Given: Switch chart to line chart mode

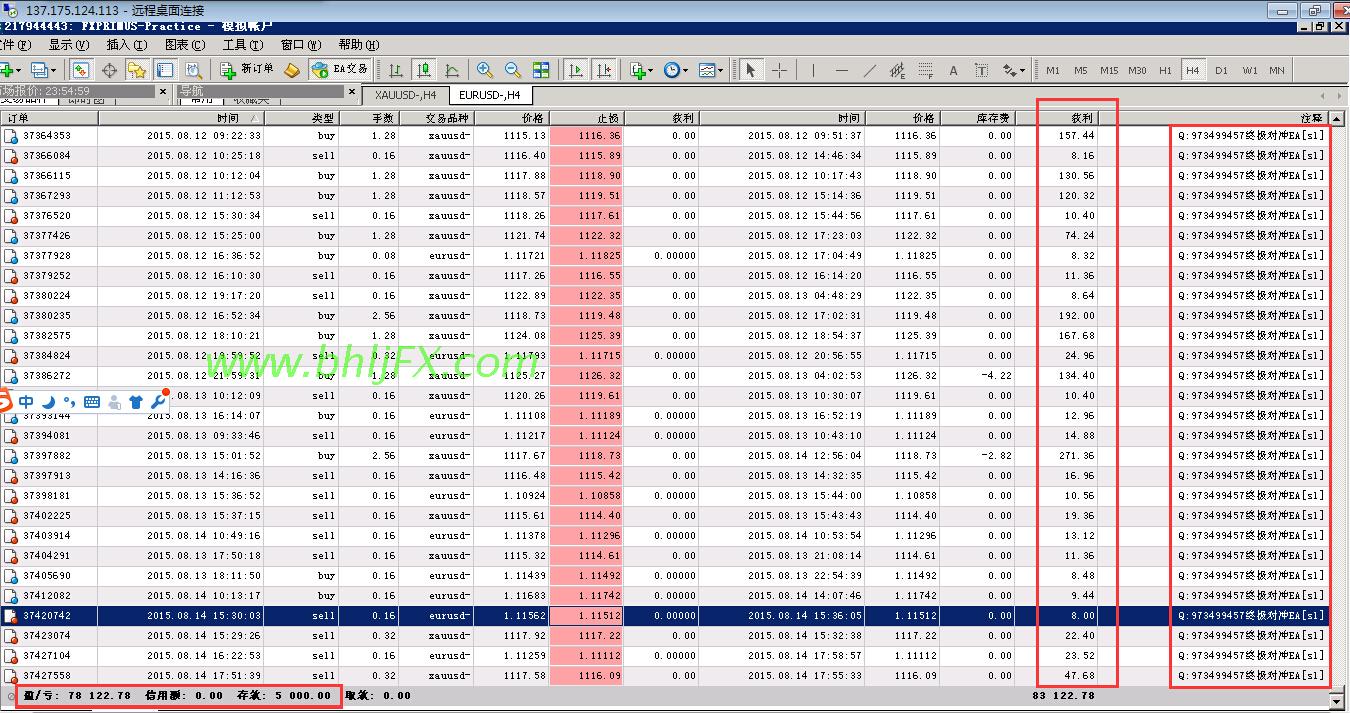Looking at the screenshot, I should 452,70.
